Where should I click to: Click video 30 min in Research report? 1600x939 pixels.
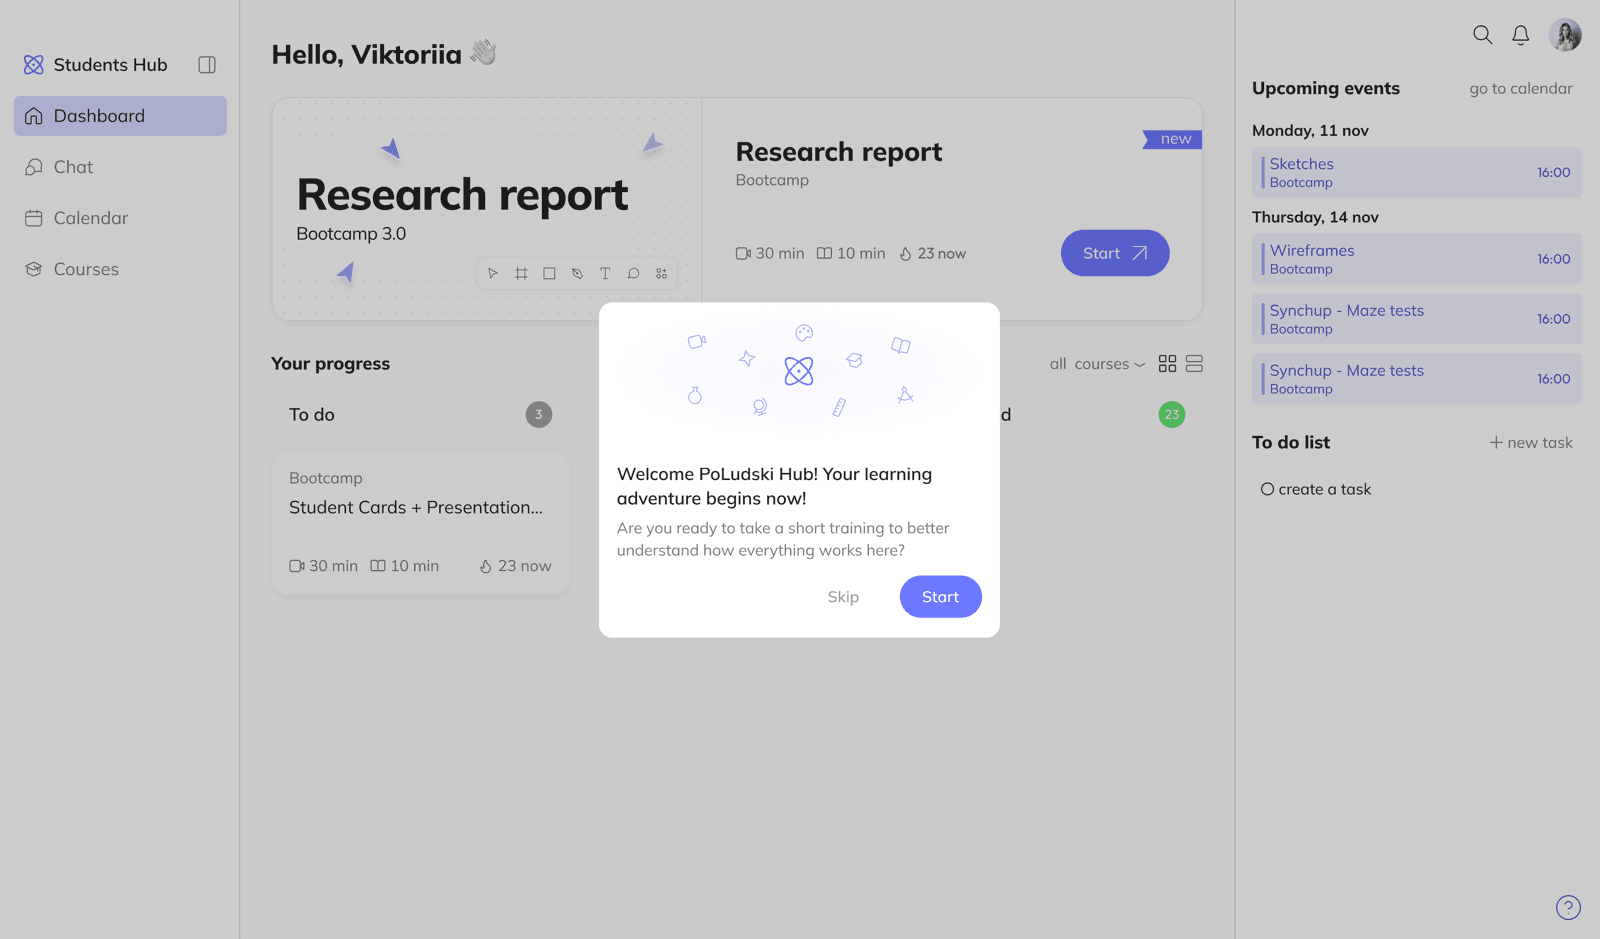click(x=770, y=254)
